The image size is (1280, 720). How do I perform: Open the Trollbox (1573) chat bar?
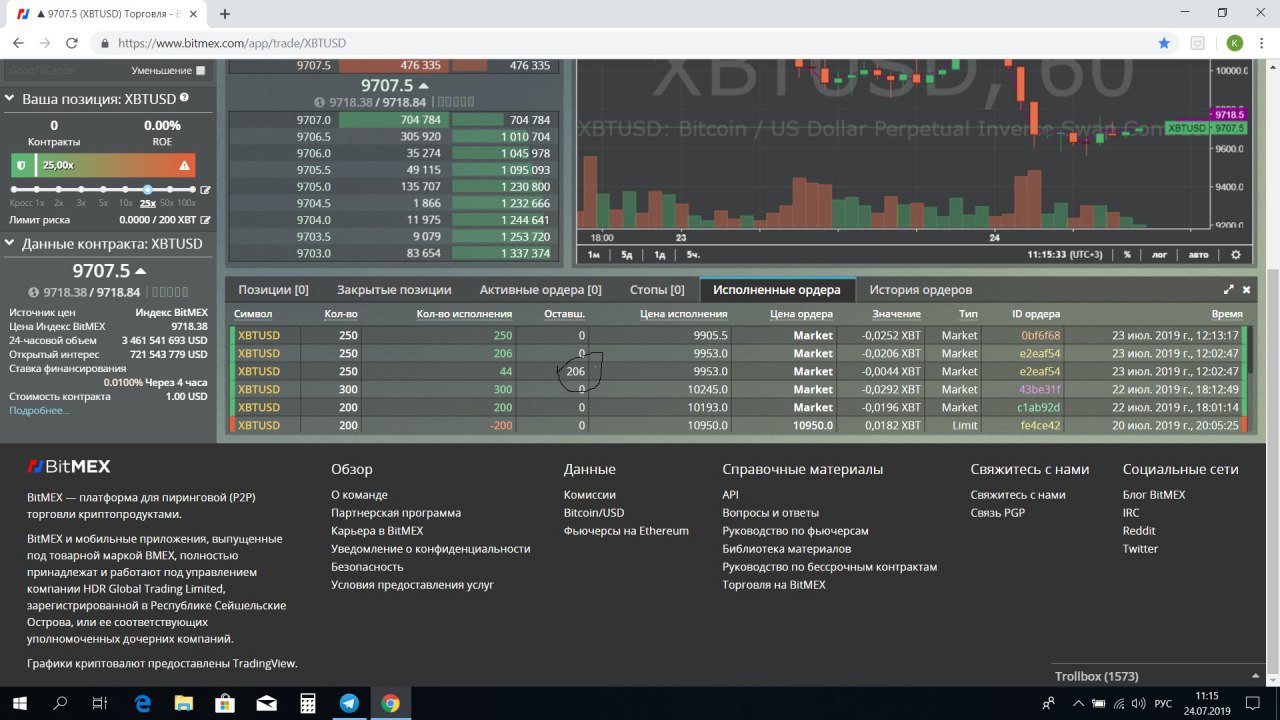point(1160,676)
